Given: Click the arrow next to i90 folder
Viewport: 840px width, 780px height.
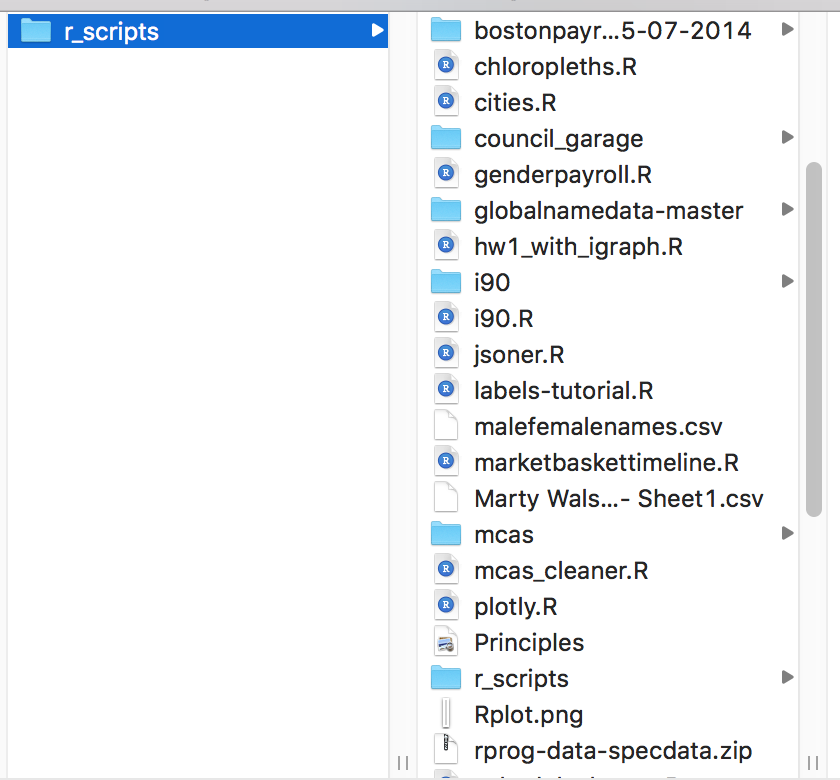Looking at the screenshot, I should pos(787,282).
